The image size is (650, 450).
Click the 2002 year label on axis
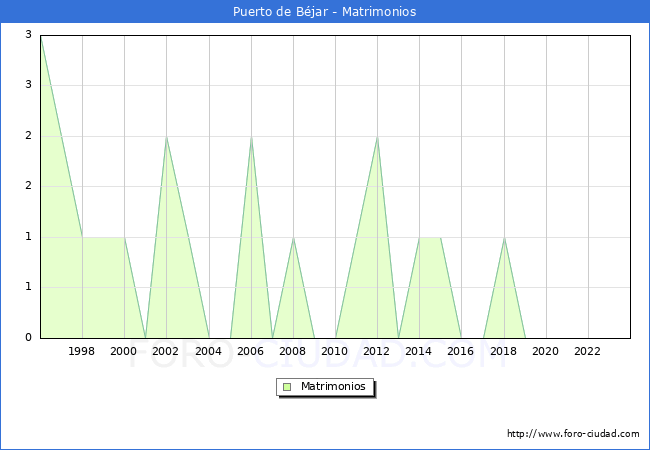[x=166, y=351]
